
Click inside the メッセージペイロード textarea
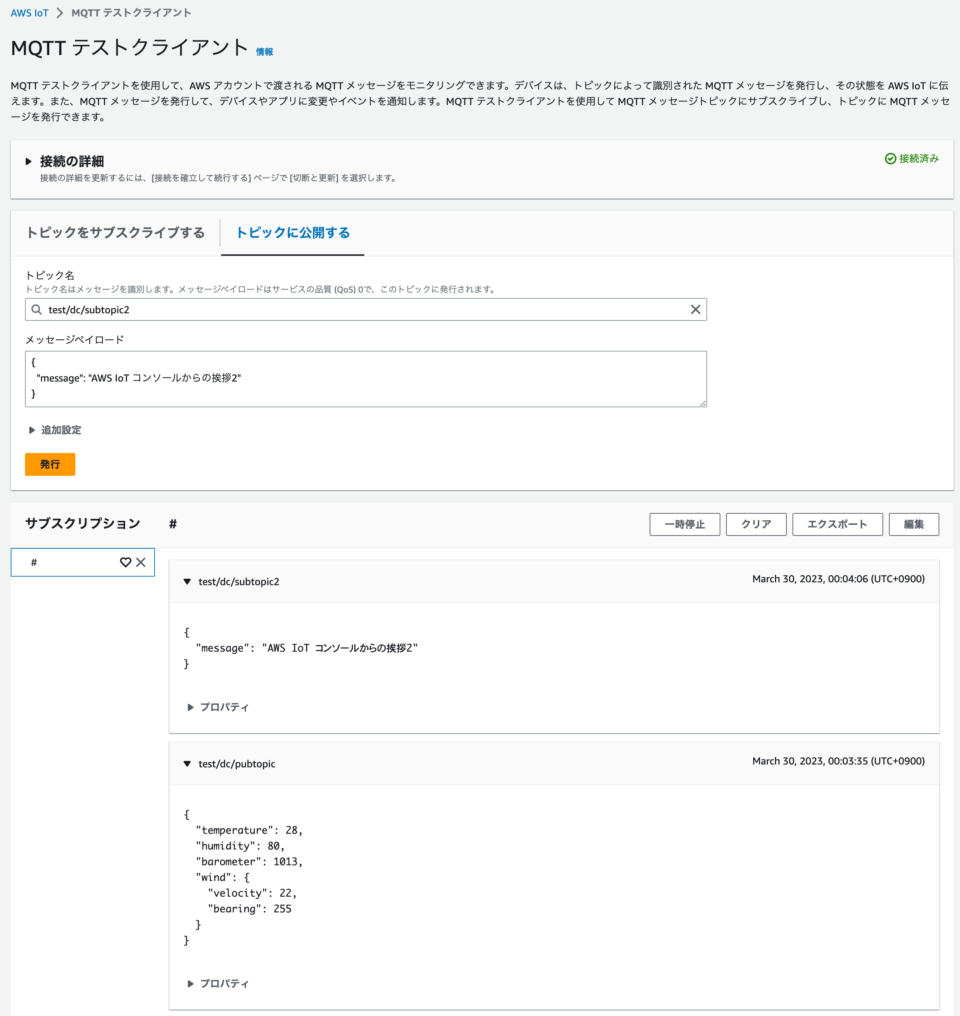[365, 378]
